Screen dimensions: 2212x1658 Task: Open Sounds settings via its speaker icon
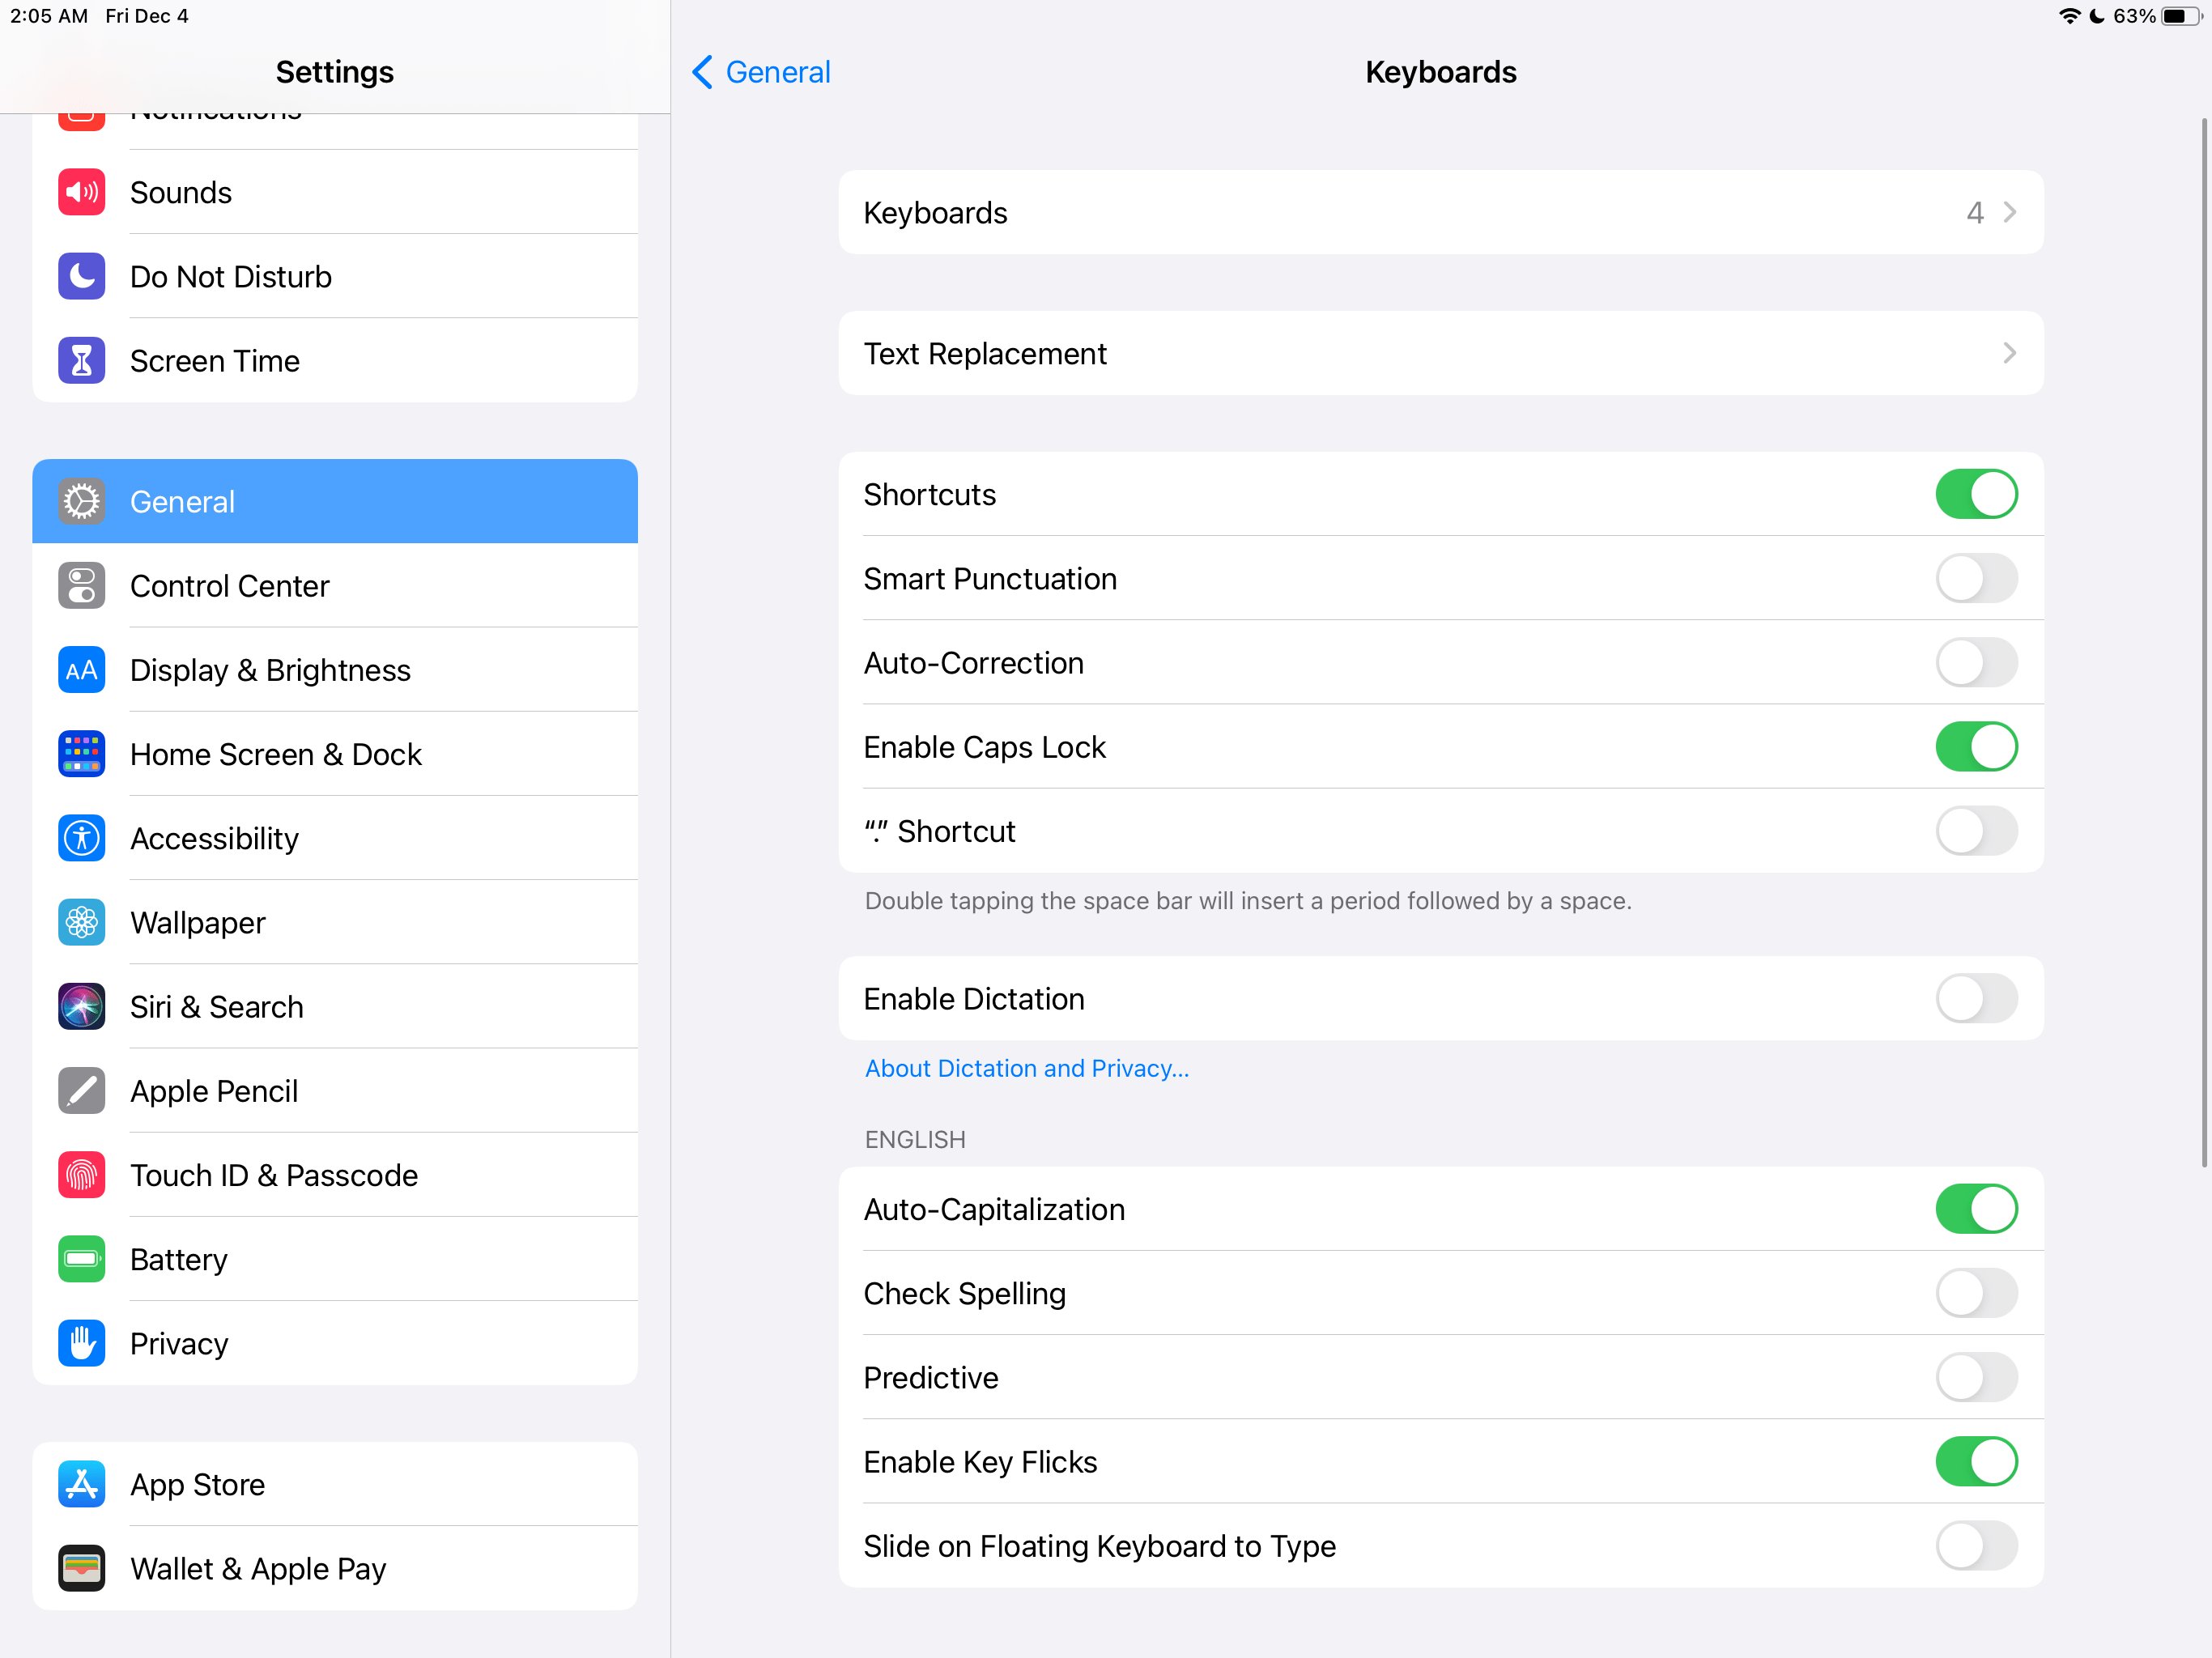pyautogui.click(x=81, y=192)
